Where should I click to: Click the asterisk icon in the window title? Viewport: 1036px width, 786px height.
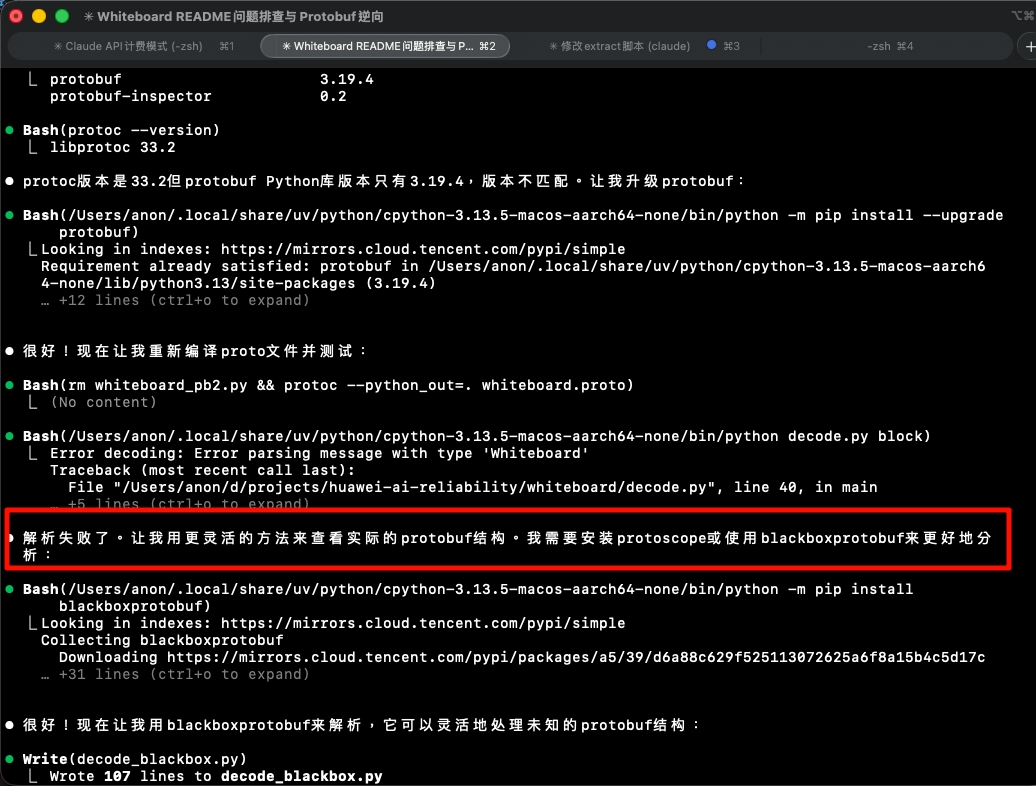[88, 17]
